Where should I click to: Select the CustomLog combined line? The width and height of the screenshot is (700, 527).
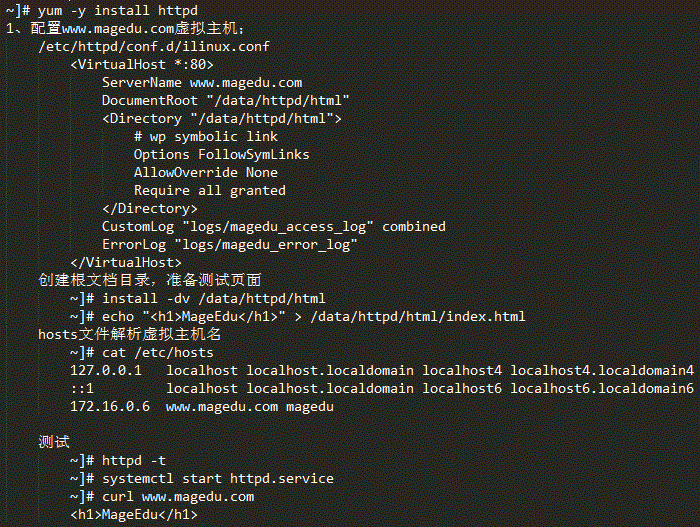coord(274,226)
